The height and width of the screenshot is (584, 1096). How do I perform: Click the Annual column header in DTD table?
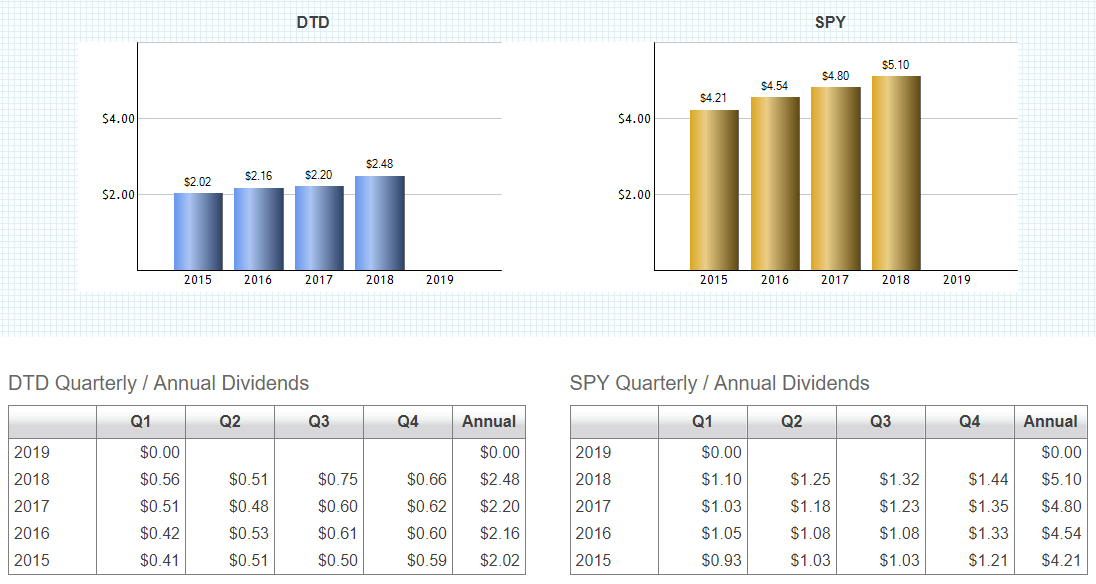489,422
